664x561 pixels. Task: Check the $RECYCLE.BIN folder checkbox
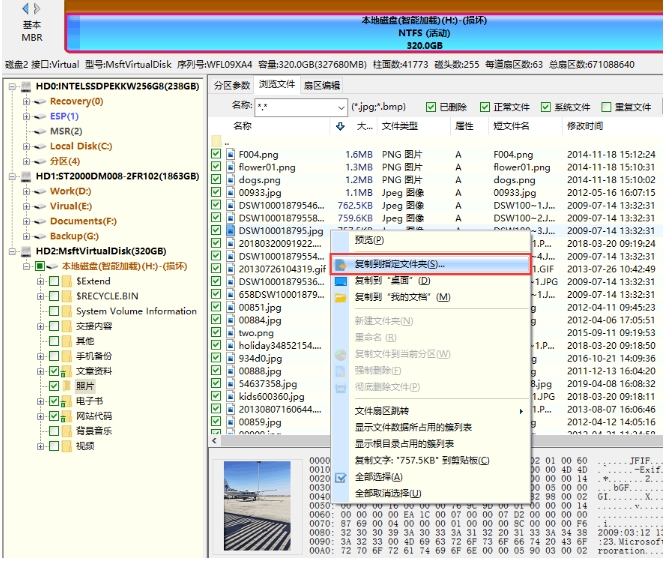(x=54, y=296)
